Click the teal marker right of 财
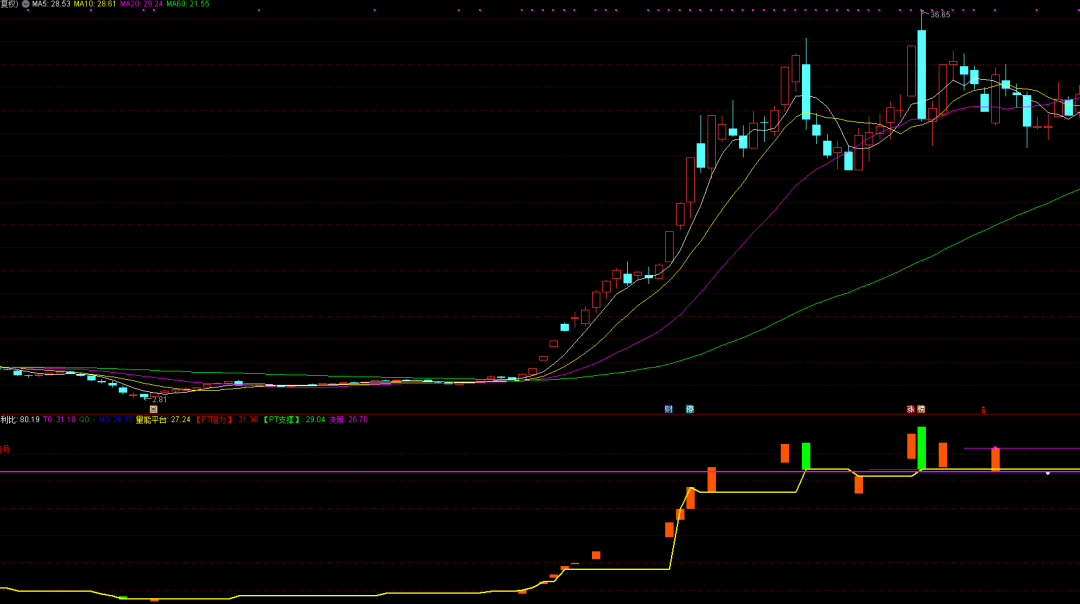Viewport: 1080px width, 604px height. click(x=690, y=409)
